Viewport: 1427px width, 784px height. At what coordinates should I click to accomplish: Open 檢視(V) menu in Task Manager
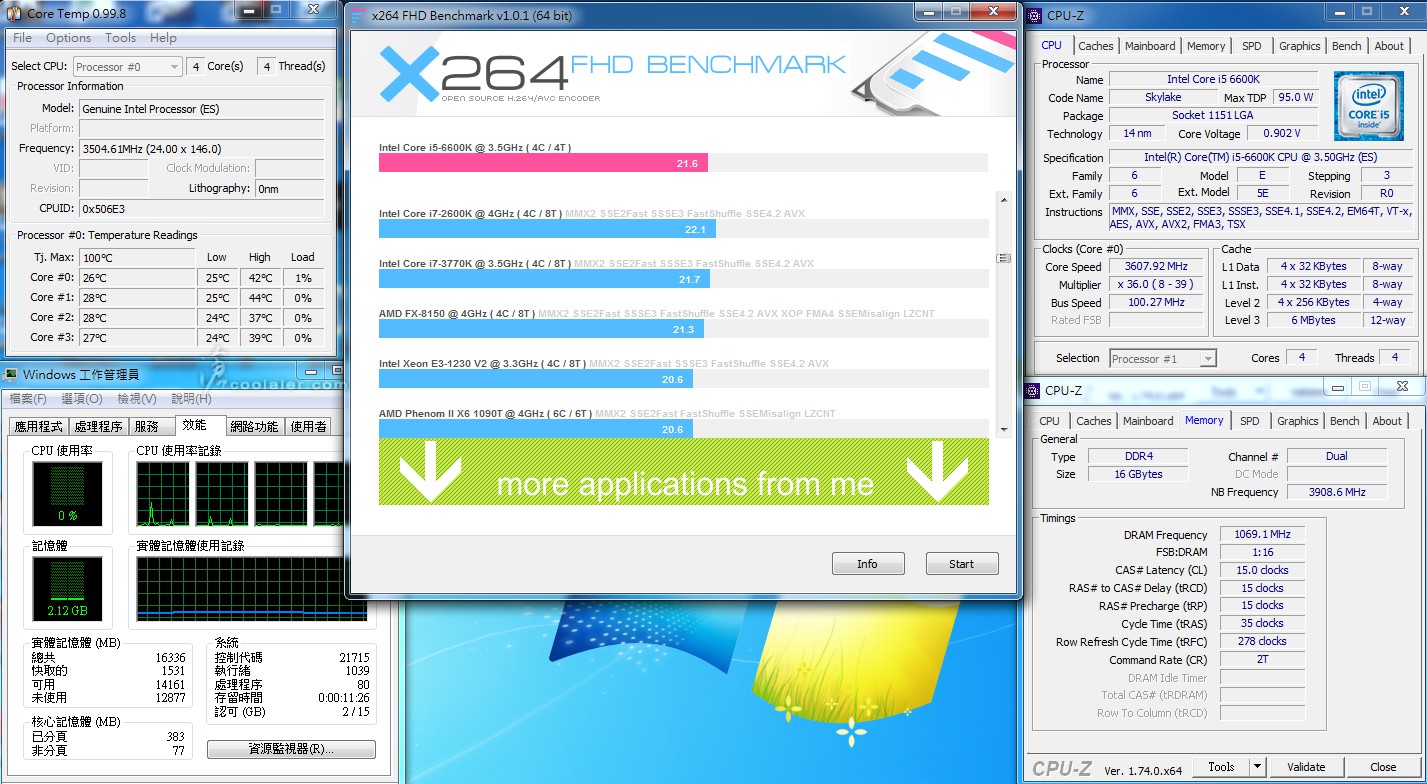pos(136,399)
